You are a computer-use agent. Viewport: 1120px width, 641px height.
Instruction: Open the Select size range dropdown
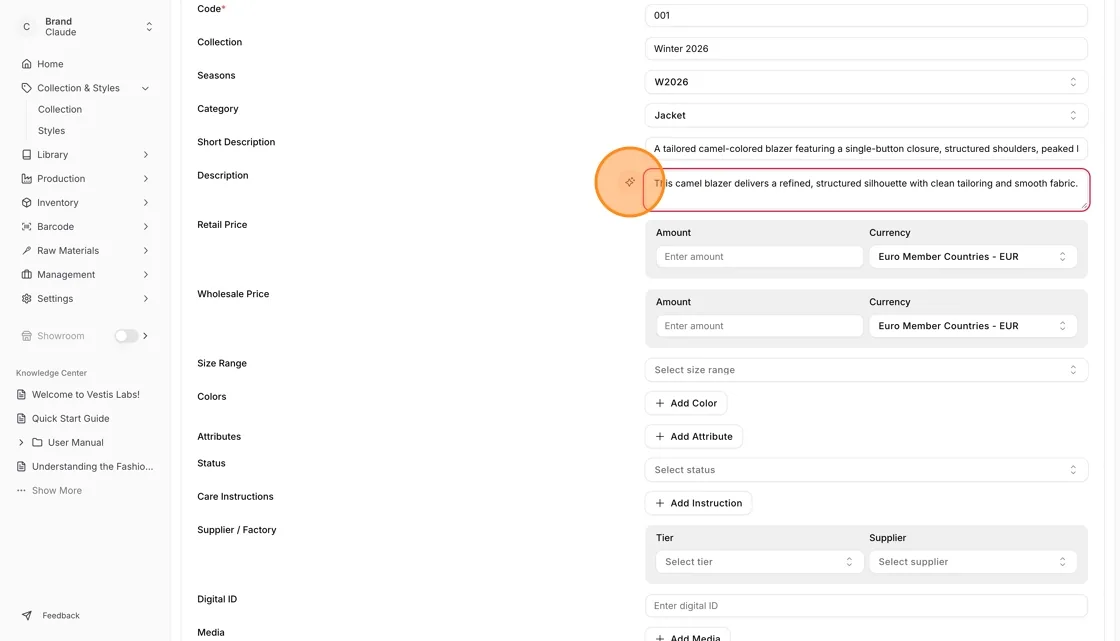coord(866,369)
